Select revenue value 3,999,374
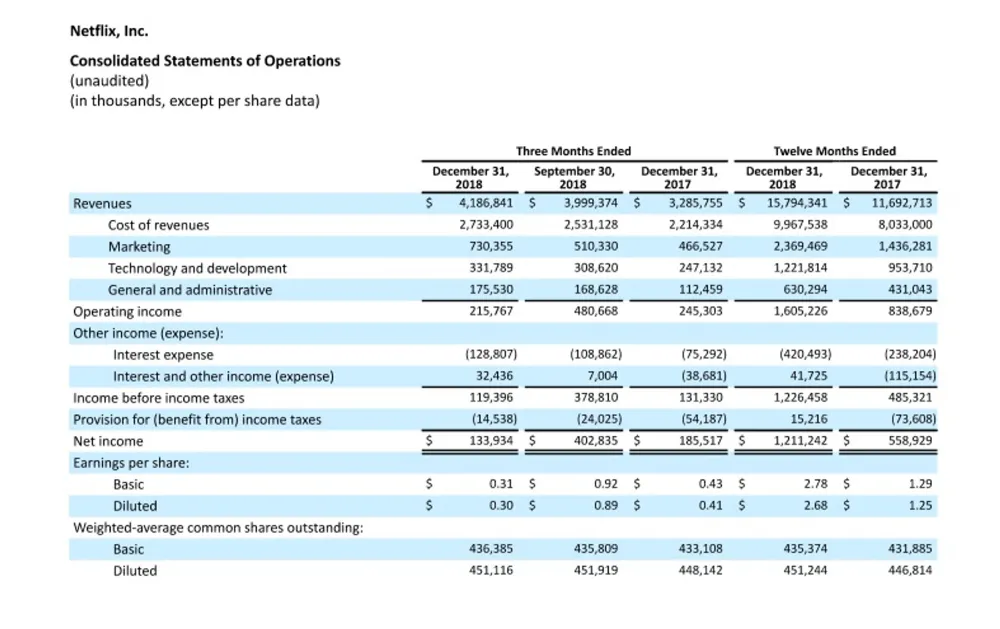The image size is (1000, 629). [591, 203]
